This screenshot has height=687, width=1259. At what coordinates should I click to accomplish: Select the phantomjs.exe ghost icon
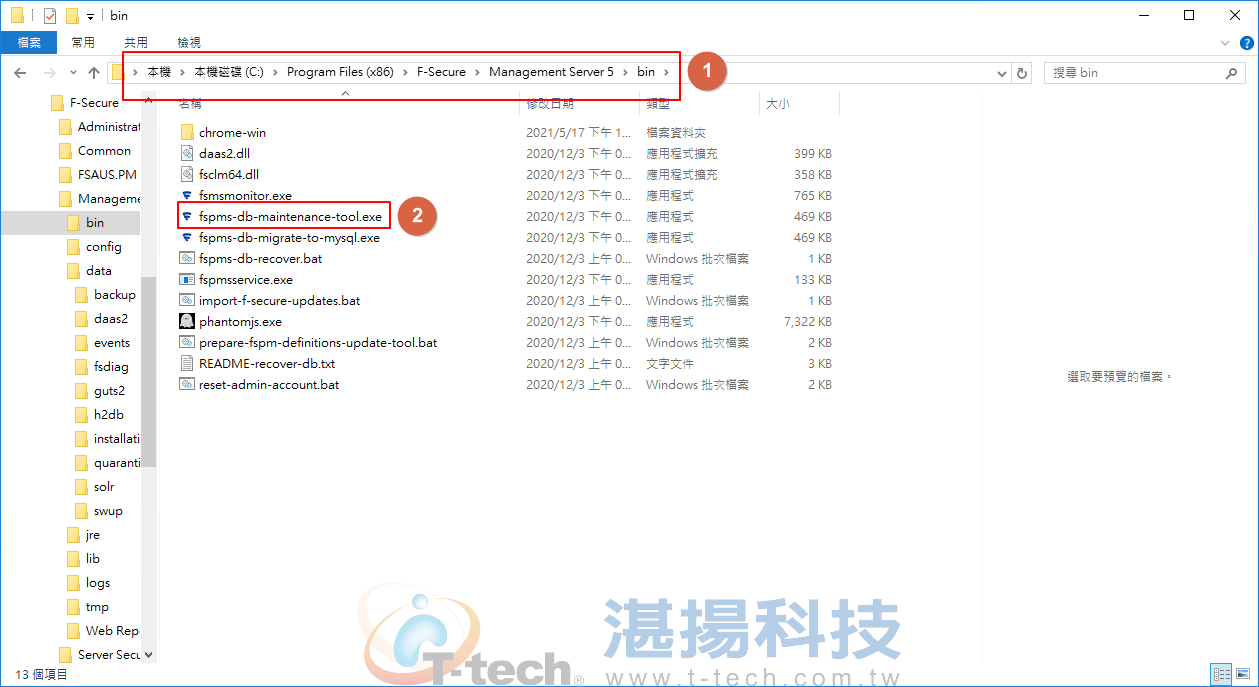point(187,321)
